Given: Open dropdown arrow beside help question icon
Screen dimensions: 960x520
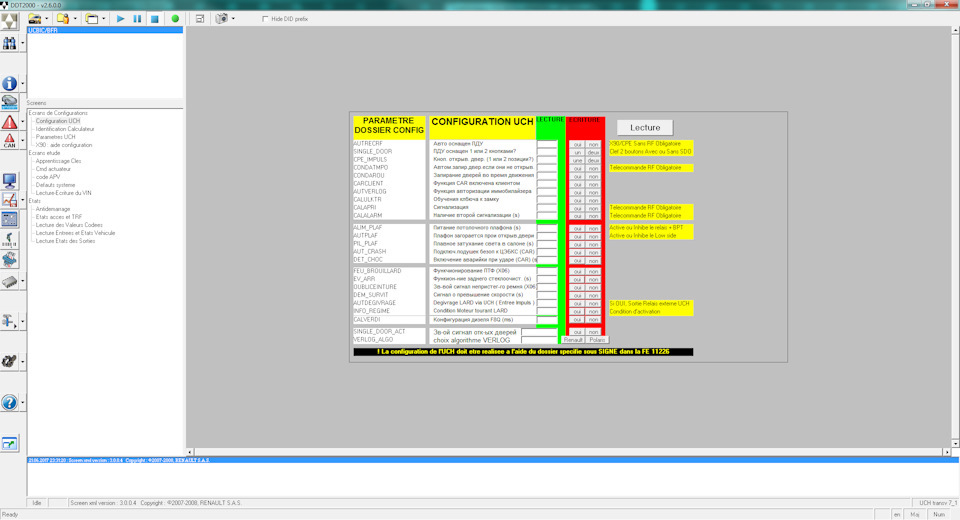Looking at the screenshot, I should tap(23, 402).
